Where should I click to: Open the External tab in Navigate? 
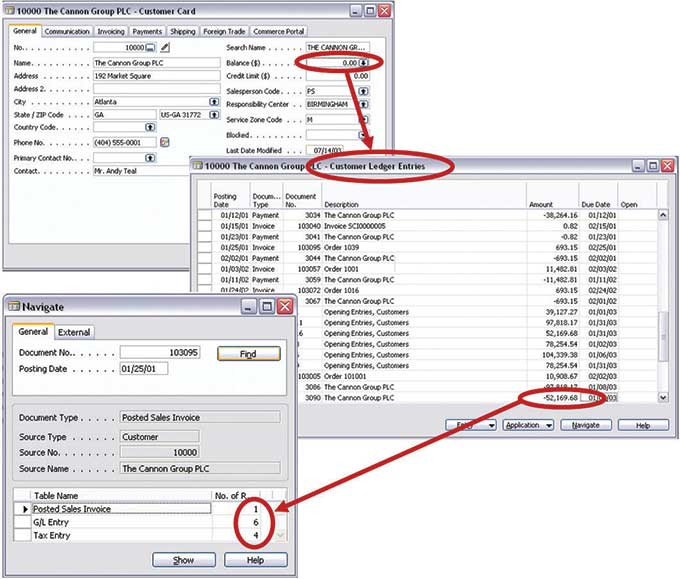[73, 333]
